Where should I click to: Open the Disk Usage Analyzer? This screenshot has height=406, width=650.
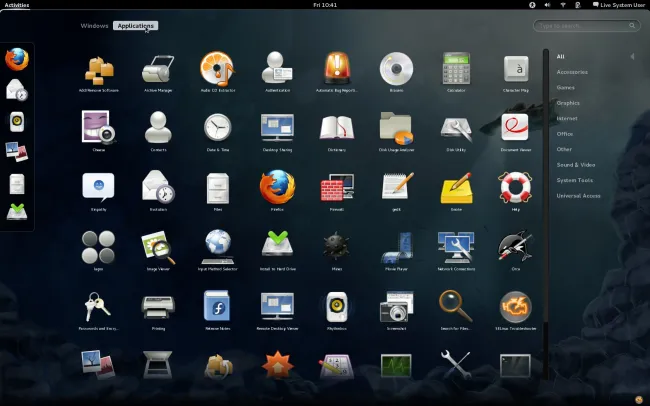coord(396,127)
